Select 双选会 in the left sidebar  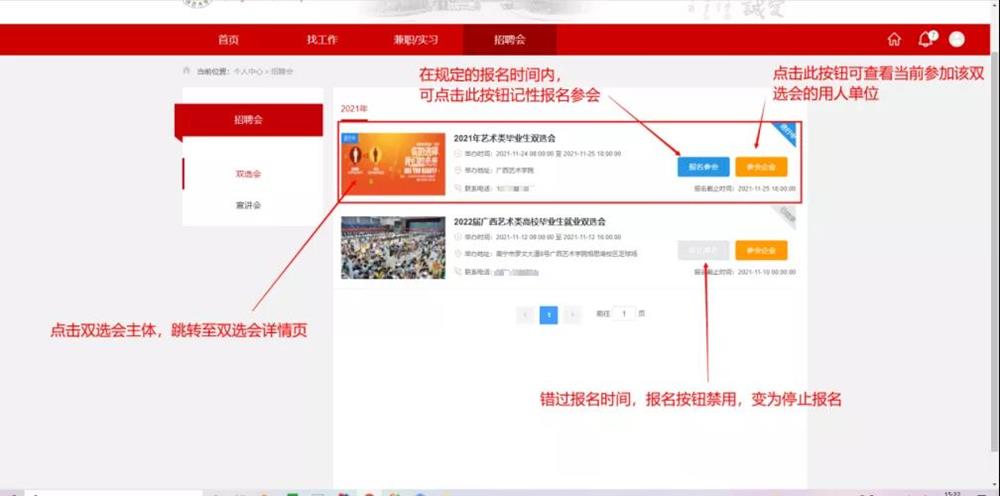pyautogui.click(x=248, y=174)
